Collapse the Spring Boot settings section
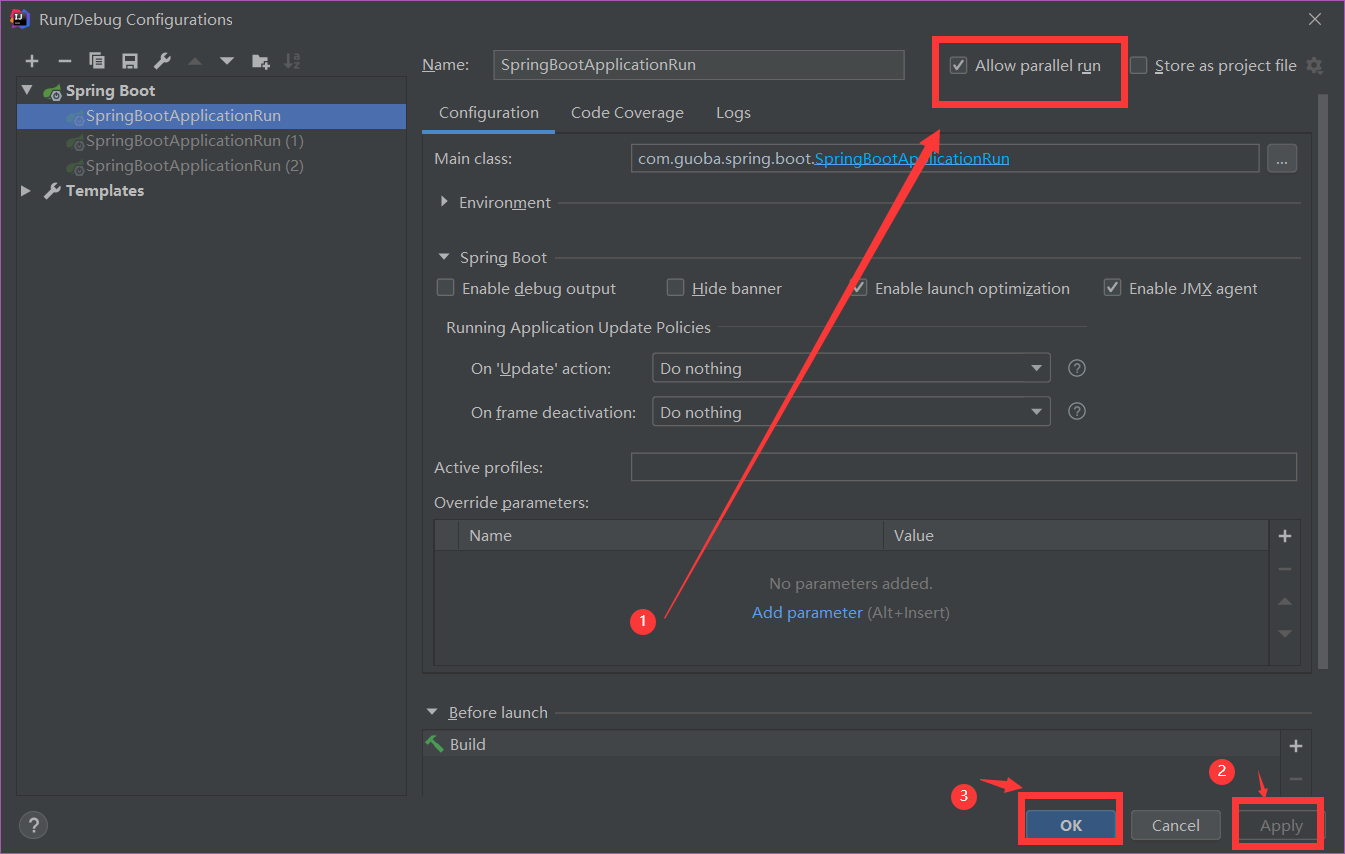This screenshot has width=1345, height=854. click(445, 257)
